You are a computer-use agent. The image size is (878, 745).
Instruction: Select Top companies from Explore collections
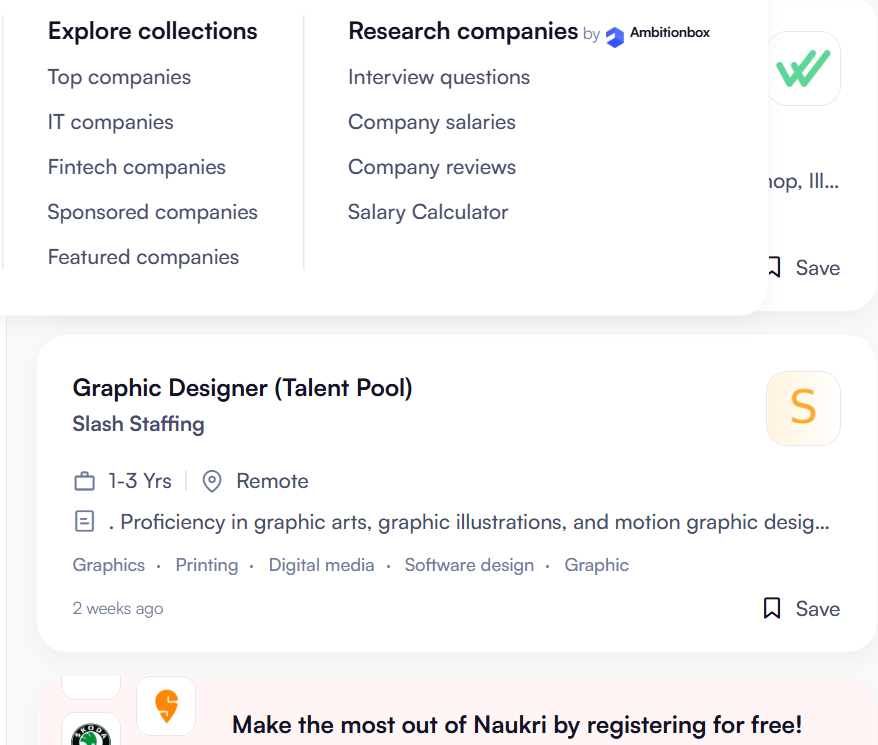(x=119, y=77)
